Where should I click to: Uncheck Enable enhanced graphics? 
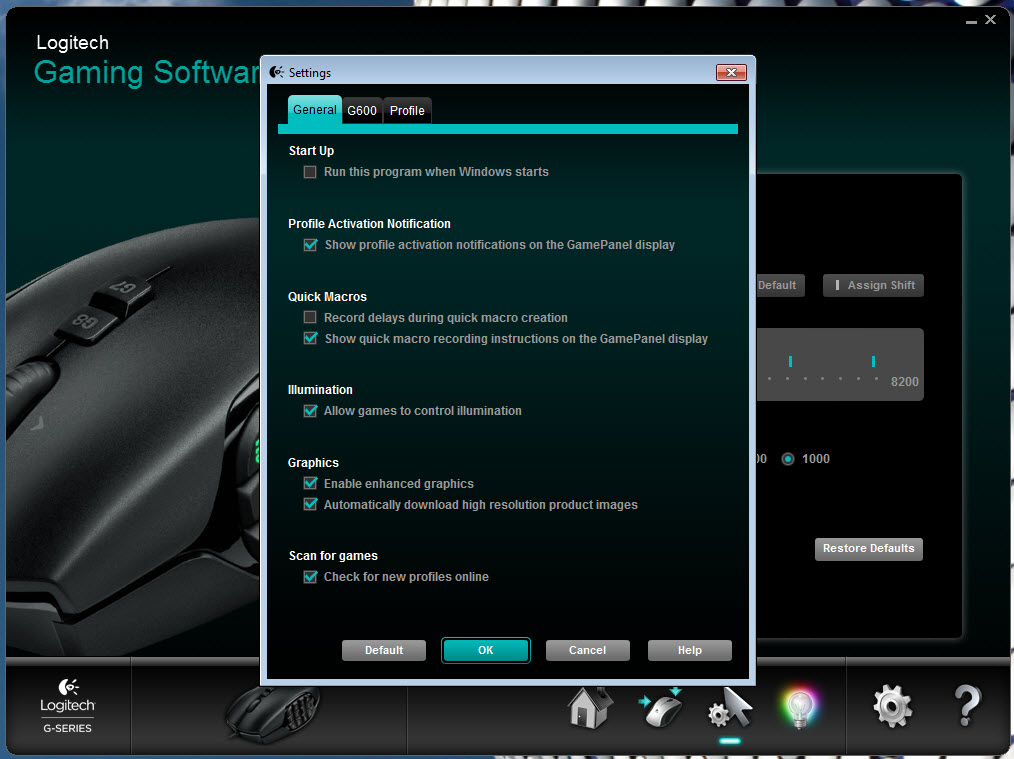[x=310, y=484]
